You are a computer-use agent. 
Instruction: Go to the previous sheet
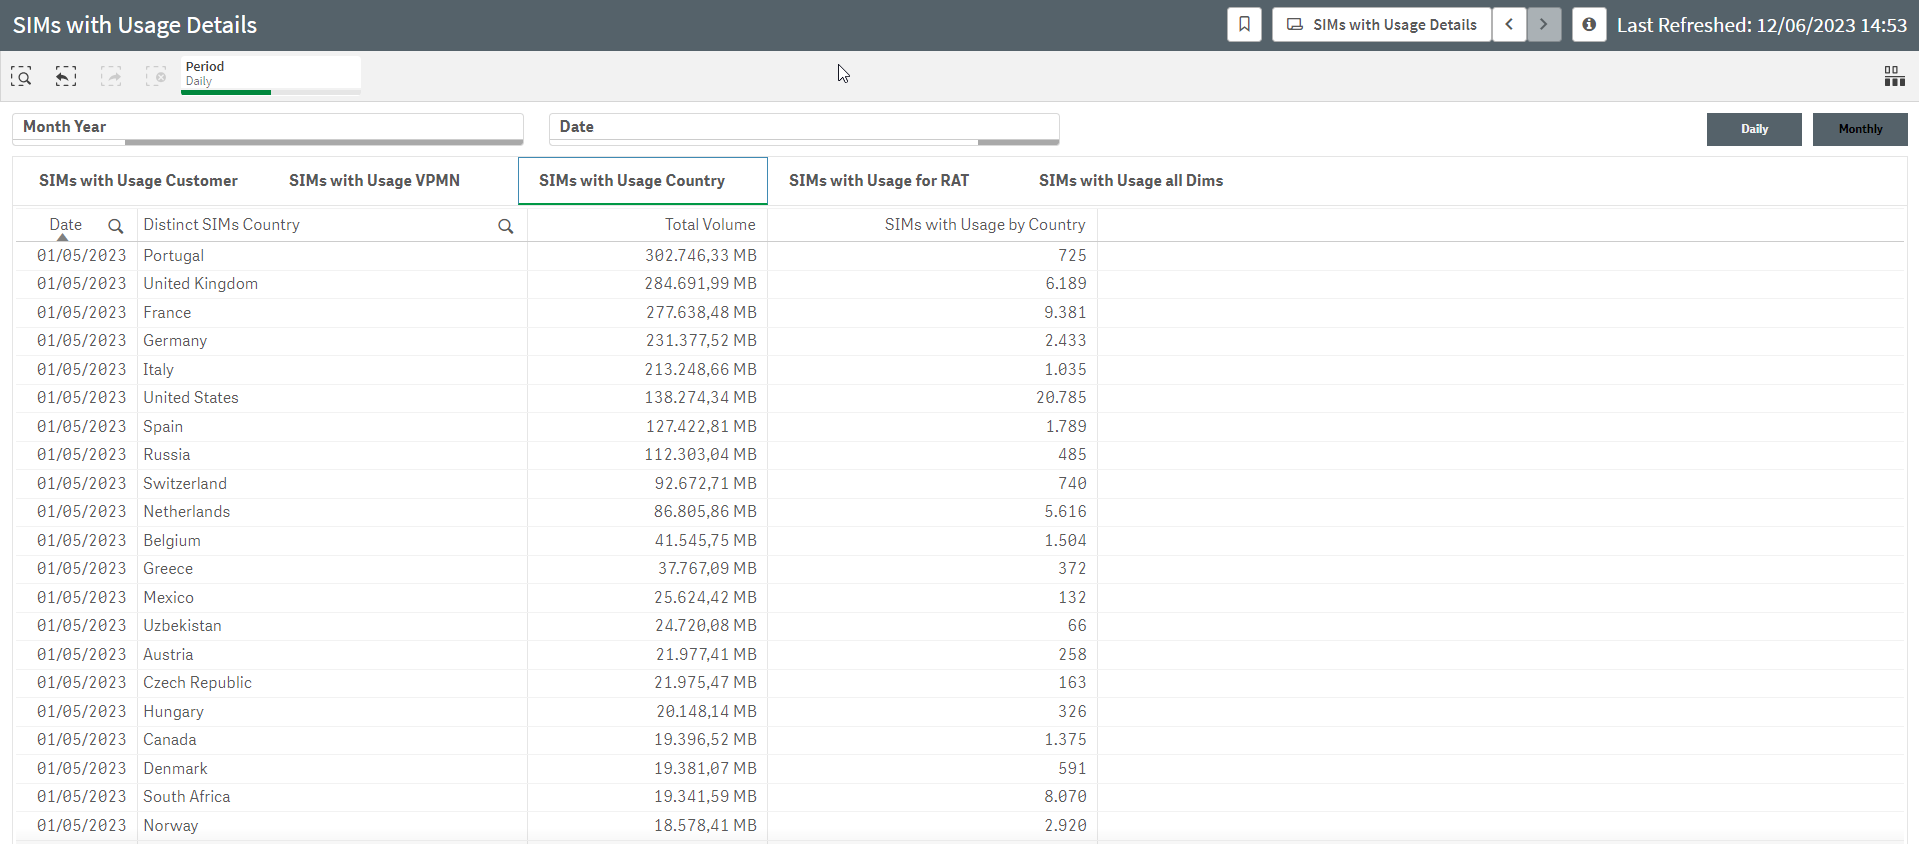(x=1509, y=25)
